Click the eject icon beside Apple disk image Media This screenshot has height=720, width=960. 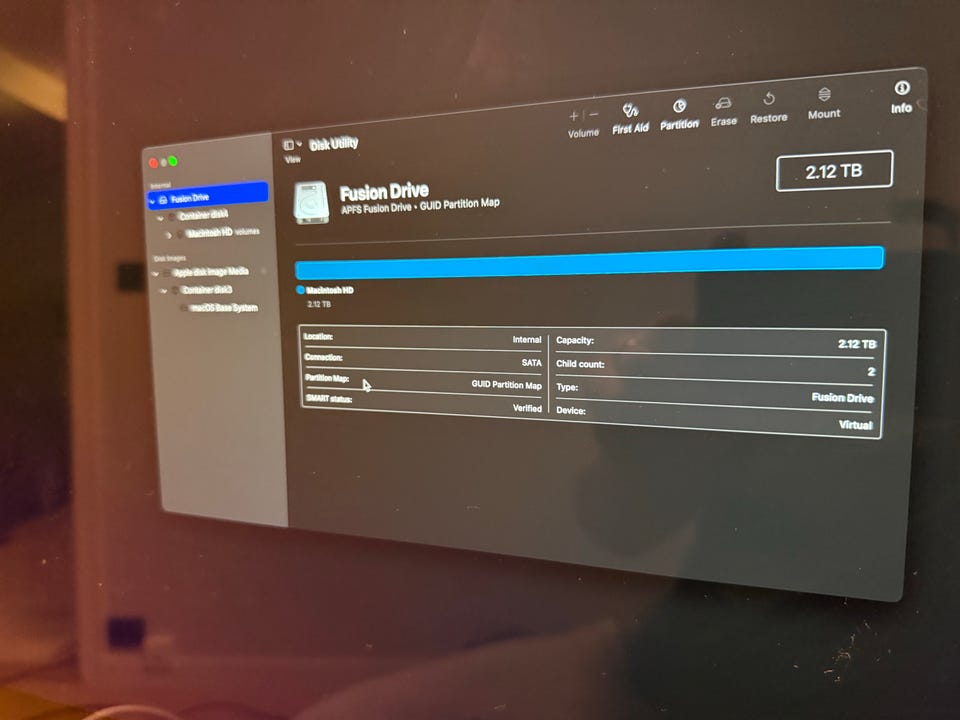pyautogui.click(x=264, y=270)
